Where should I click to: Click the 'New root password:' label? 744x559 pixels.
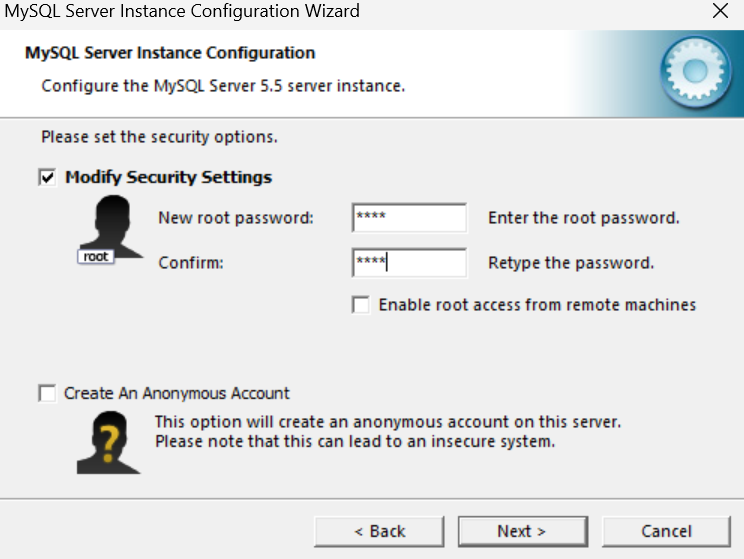coord(236,218)
